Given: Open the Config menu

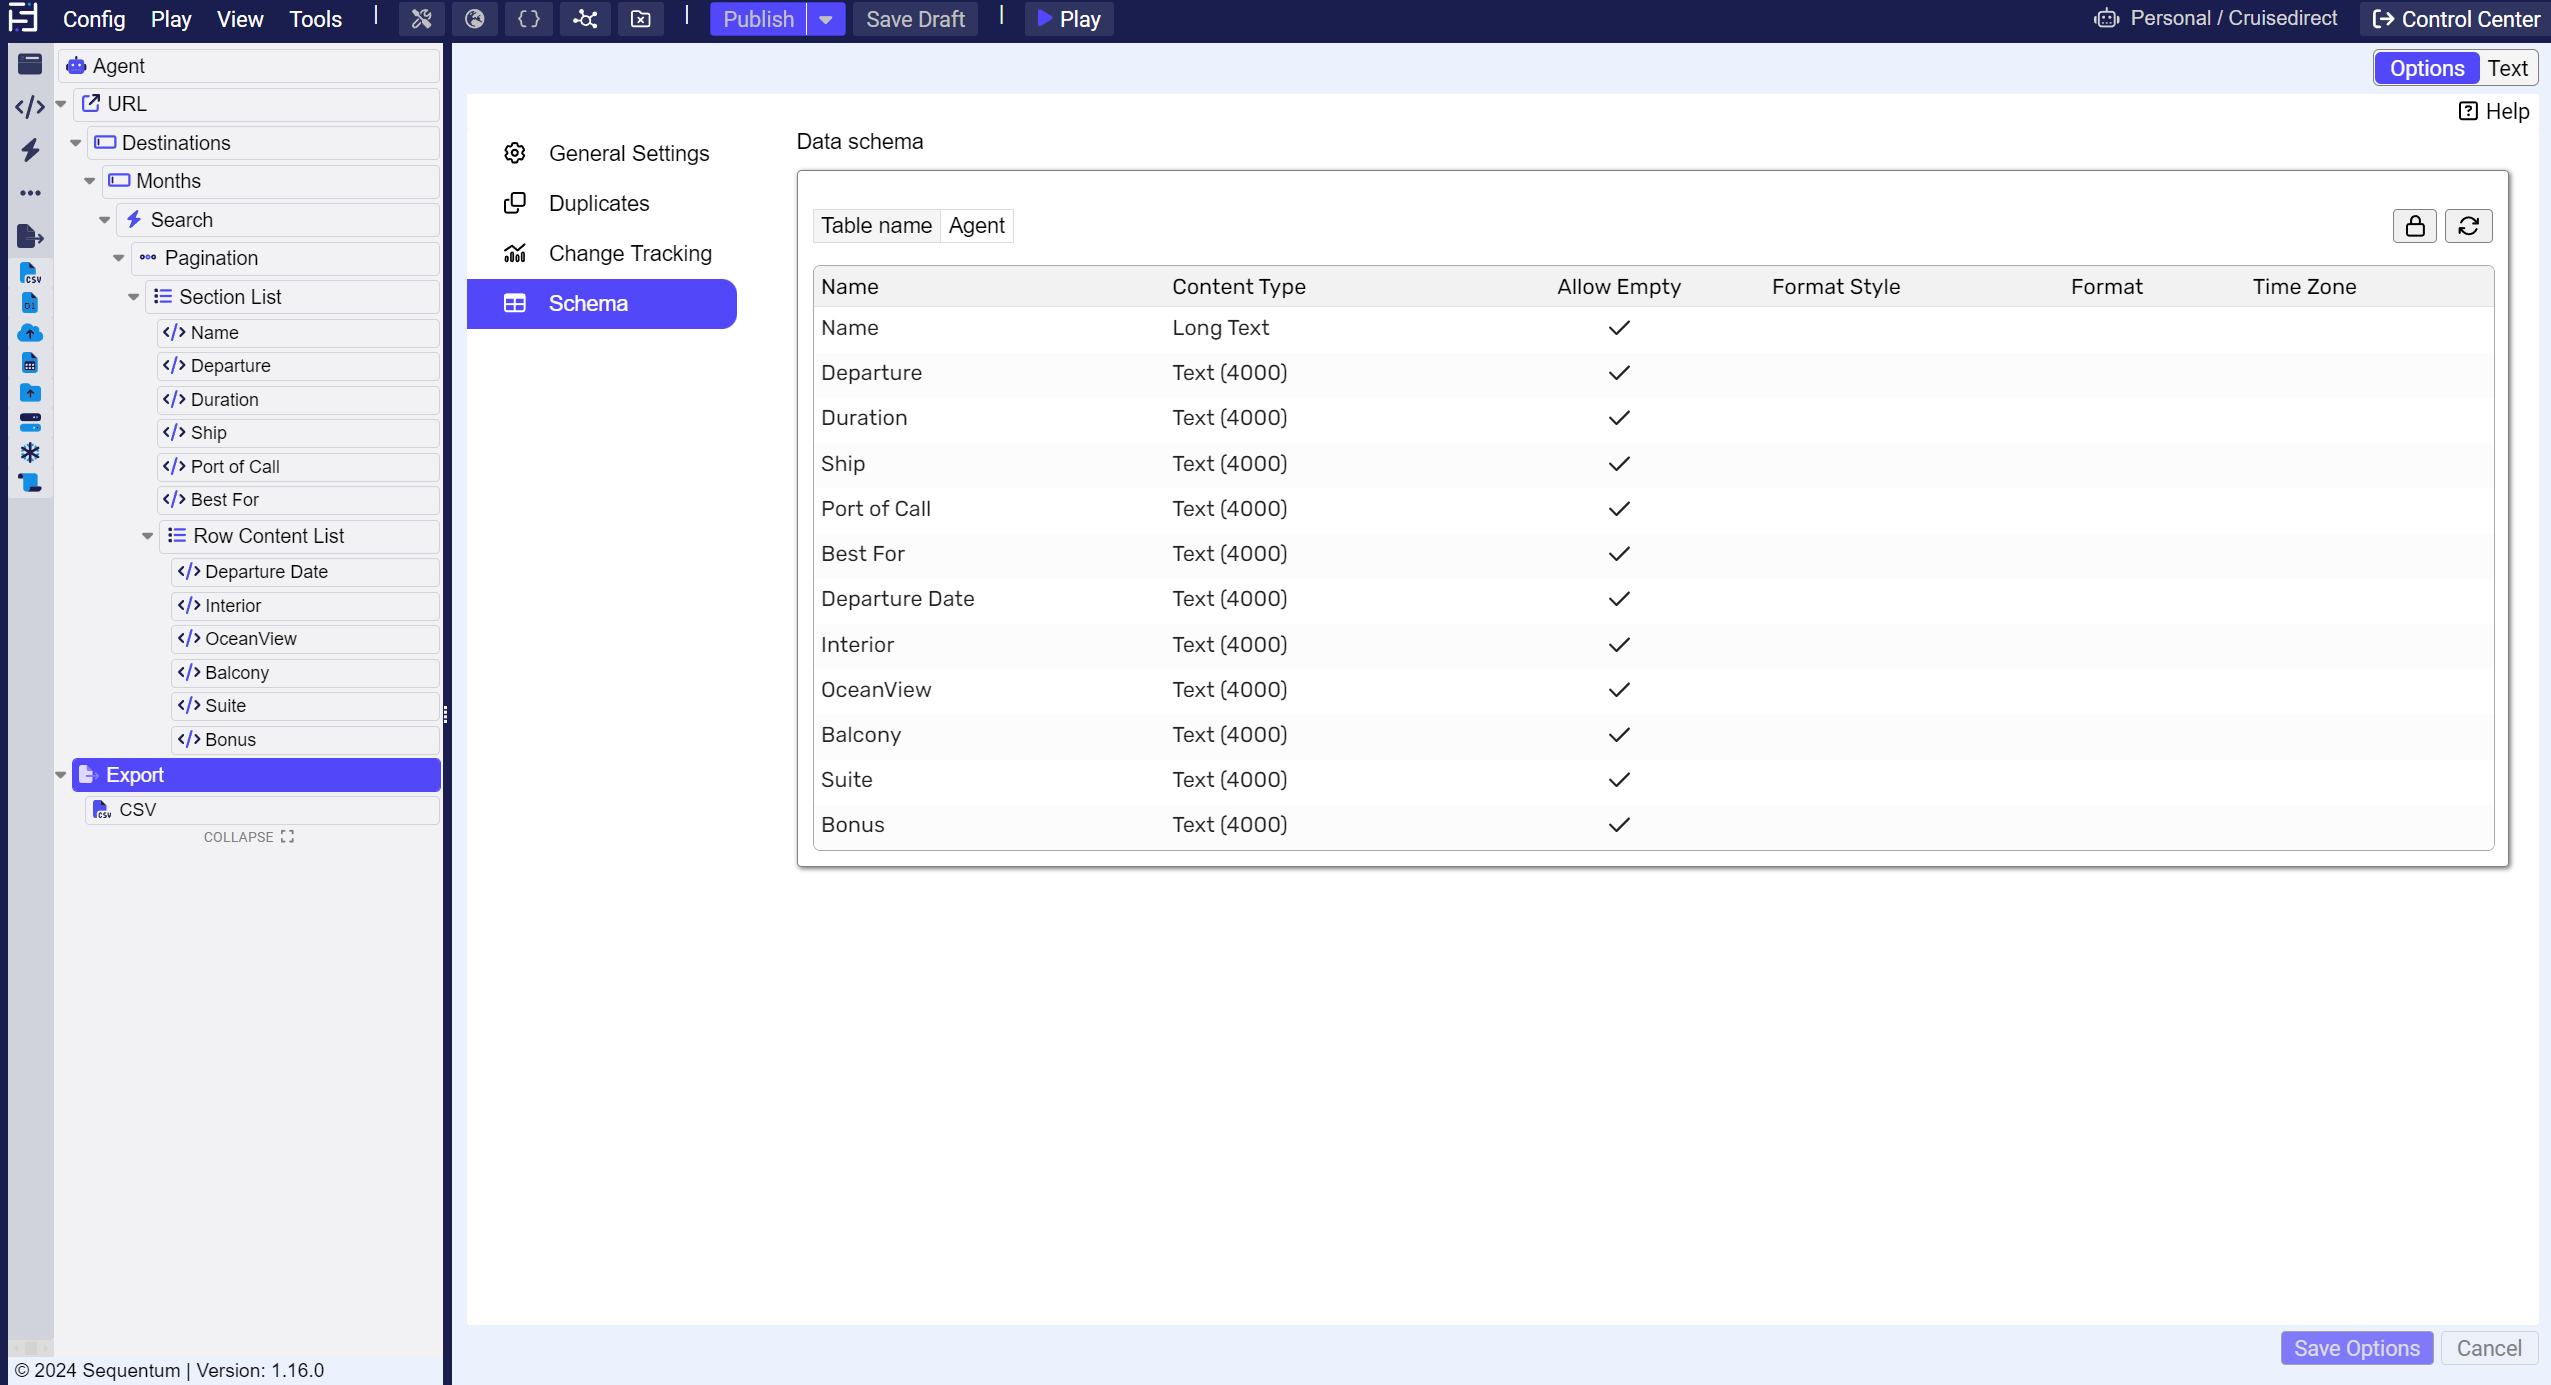Looking at the screenshot, I should (x=94, y=19).
